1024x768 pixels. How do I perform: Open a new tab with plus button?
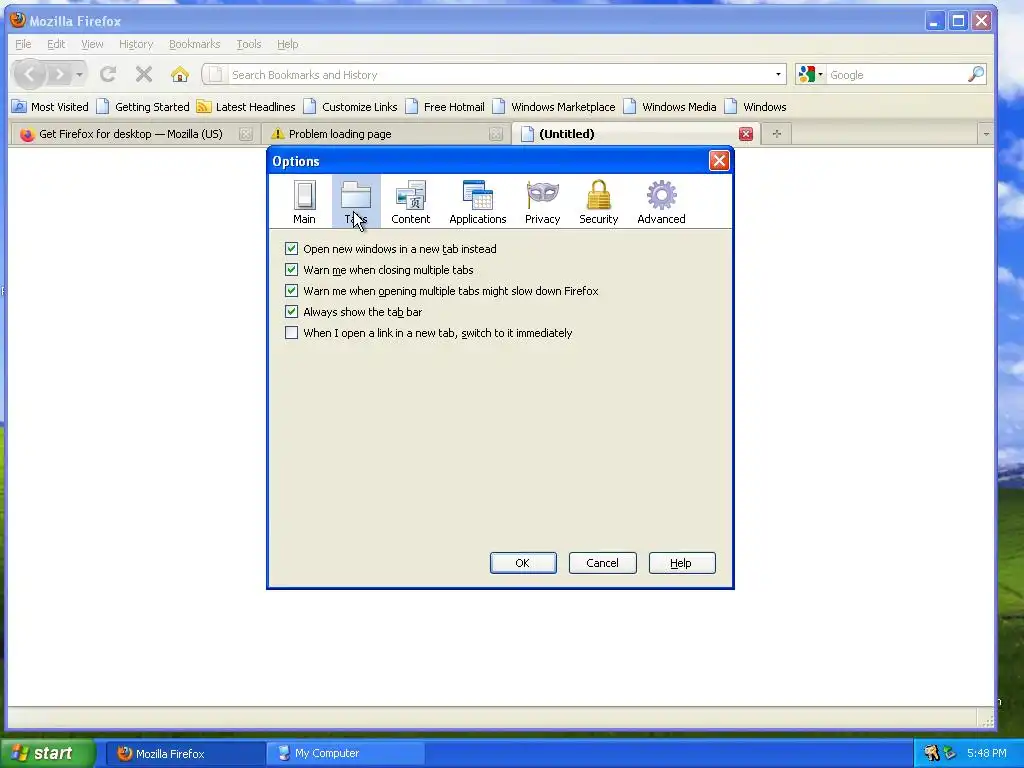(x=776, y=134)
